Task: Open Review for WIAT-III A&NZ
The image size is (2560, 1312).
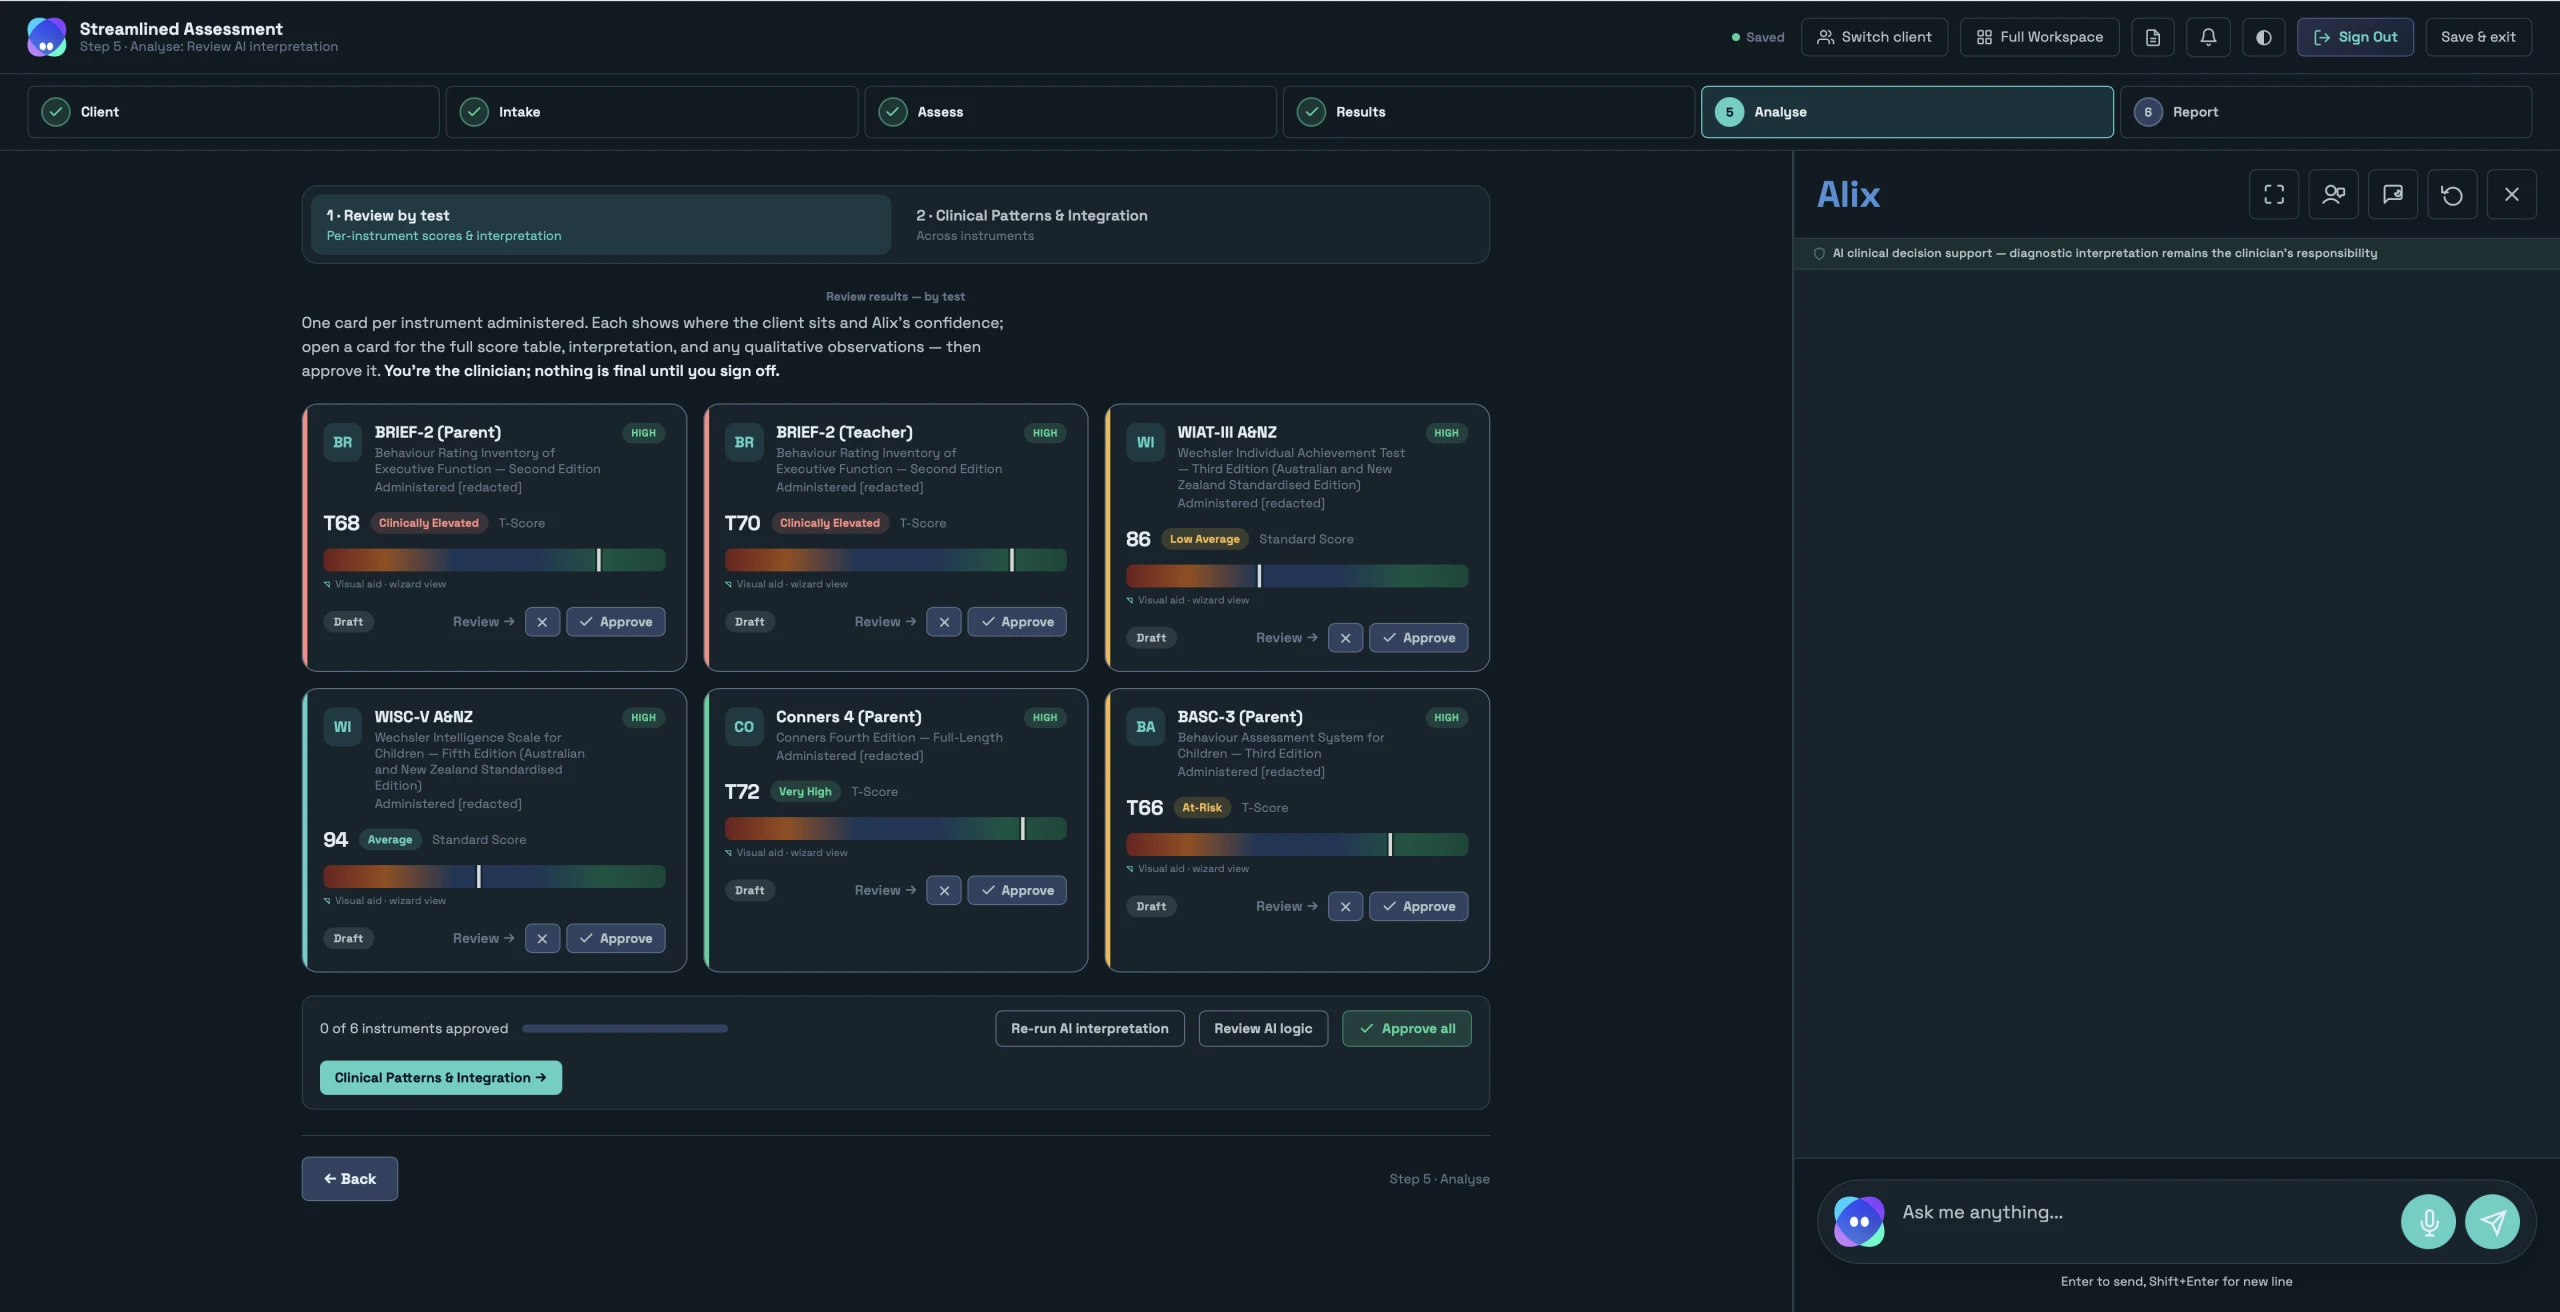Action: click(x=1287, y=638)
